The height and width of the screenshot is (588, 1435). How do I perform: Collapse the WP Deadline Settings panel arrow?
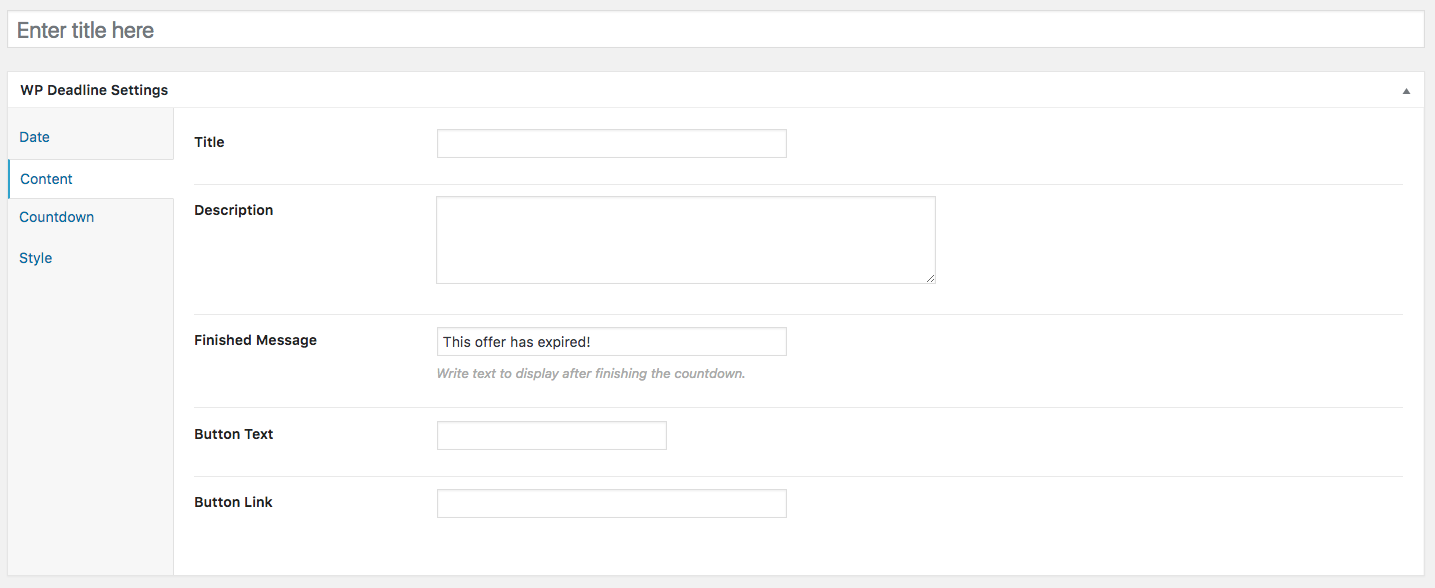pos(1406,91)
